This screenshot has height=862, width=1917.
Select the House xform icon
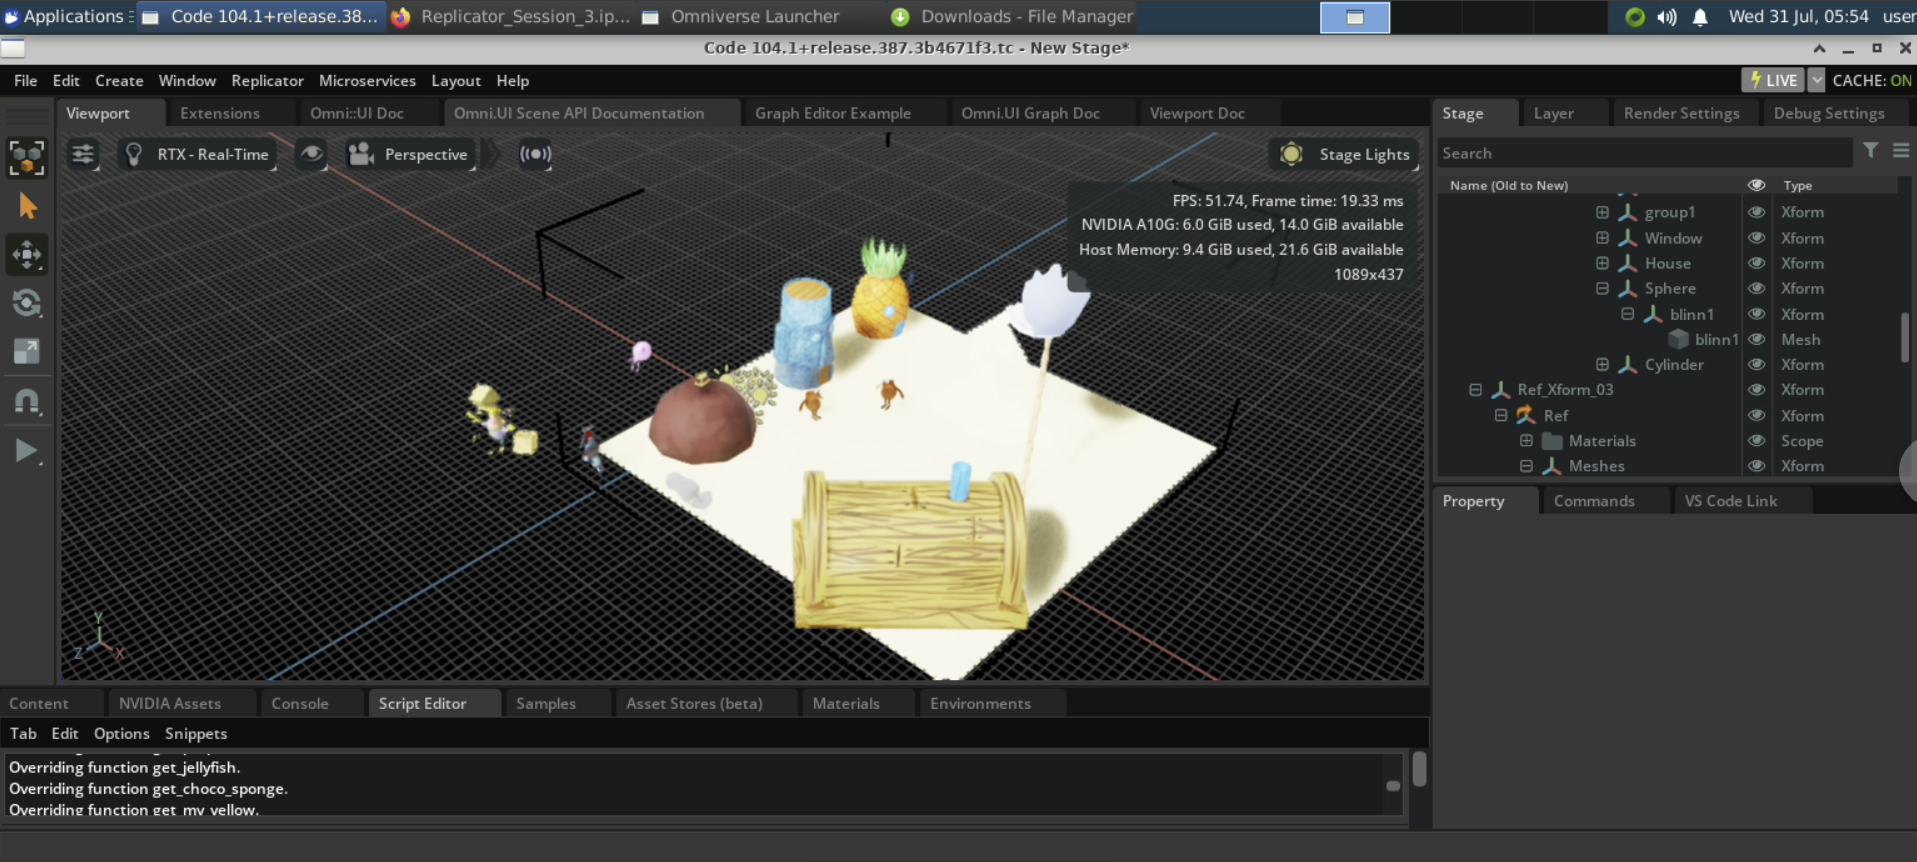1628,263
